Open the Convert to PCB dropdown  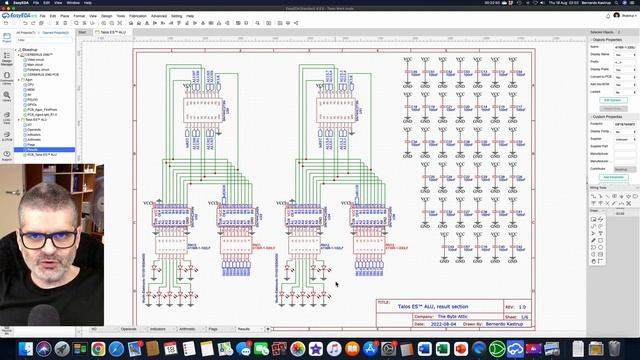pyautogui.click(x=625, y=77)
